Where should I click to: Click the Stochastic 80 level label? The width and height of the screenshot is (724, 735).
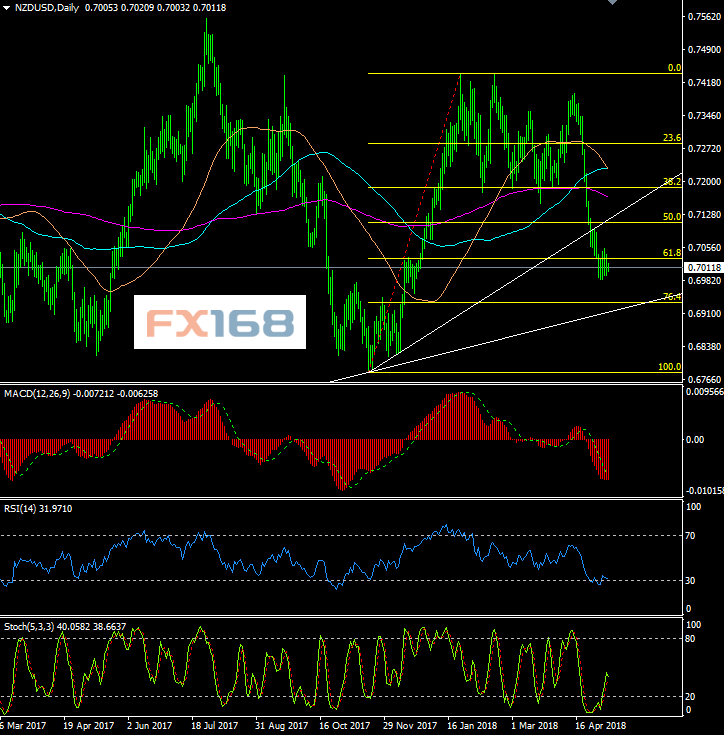pyautogui.click(x=690, y=639)
